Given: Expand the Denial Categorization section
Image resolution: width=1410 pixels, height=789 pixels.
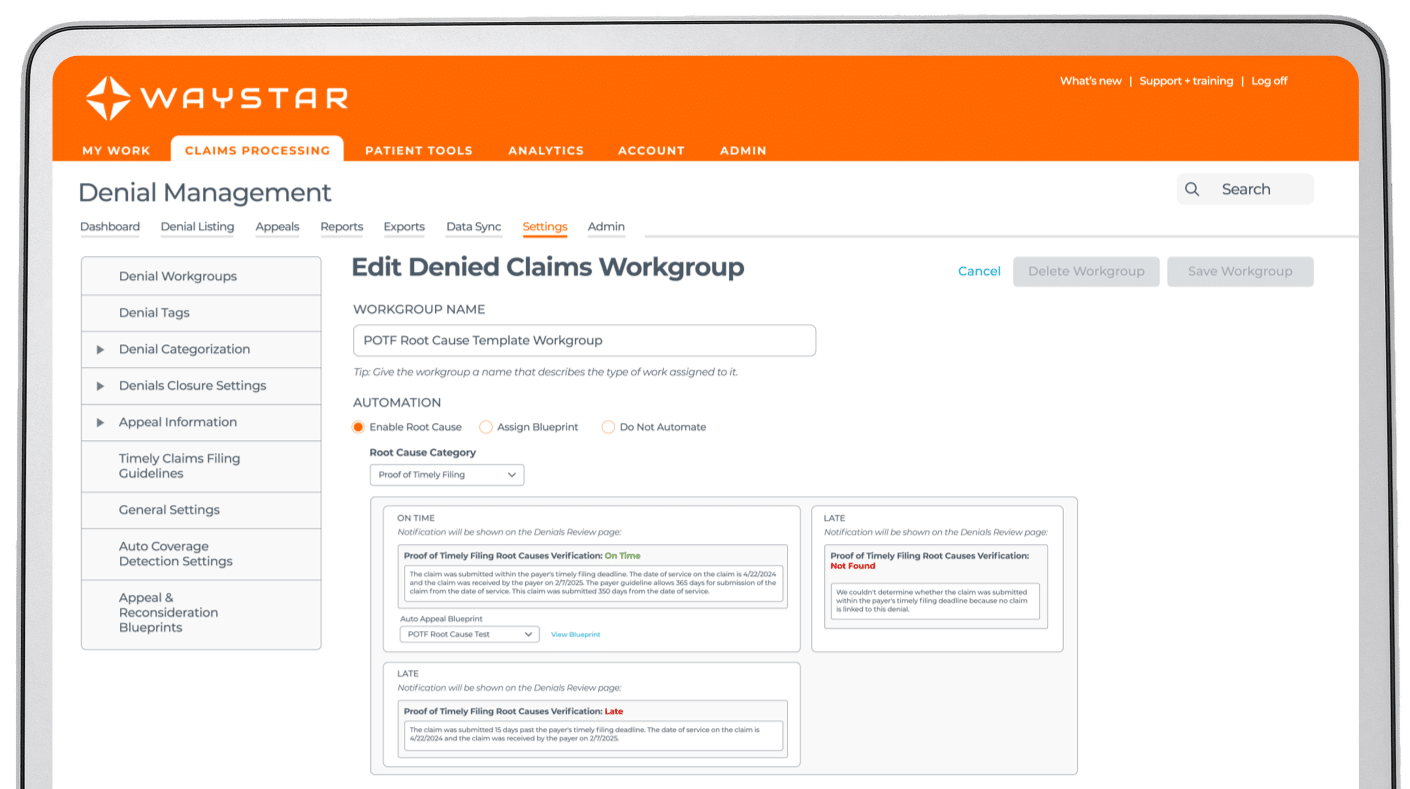Looking at the screenshot, I should tap(100, 349).
